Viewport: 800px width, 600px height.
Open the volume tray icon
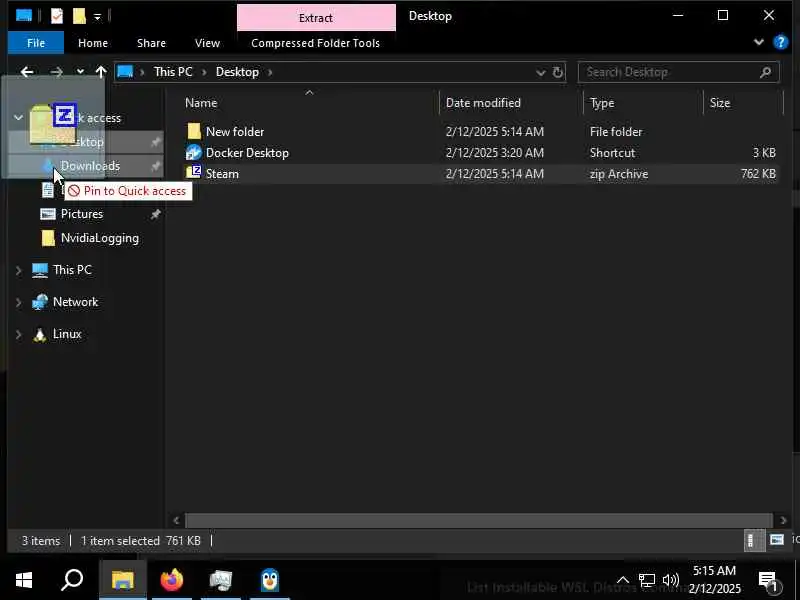(670, 580)
